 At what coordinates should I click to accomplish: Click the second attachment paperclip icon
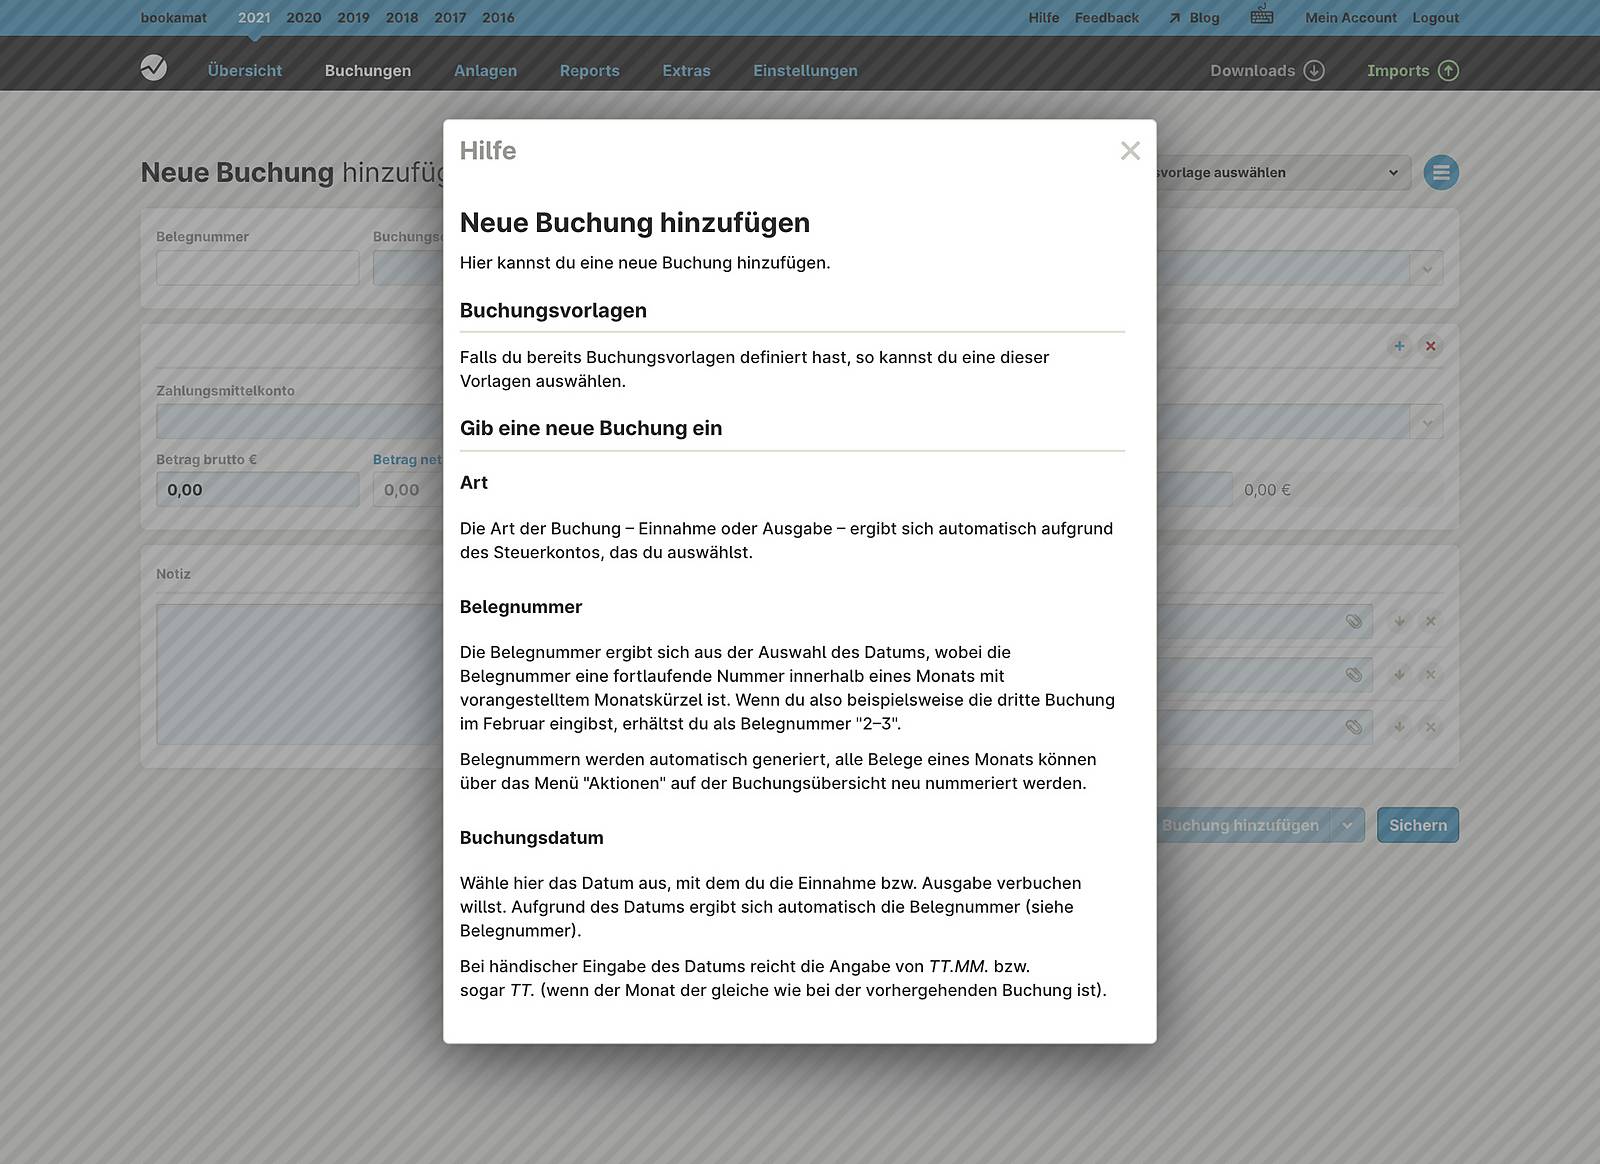click(1354, 674)
